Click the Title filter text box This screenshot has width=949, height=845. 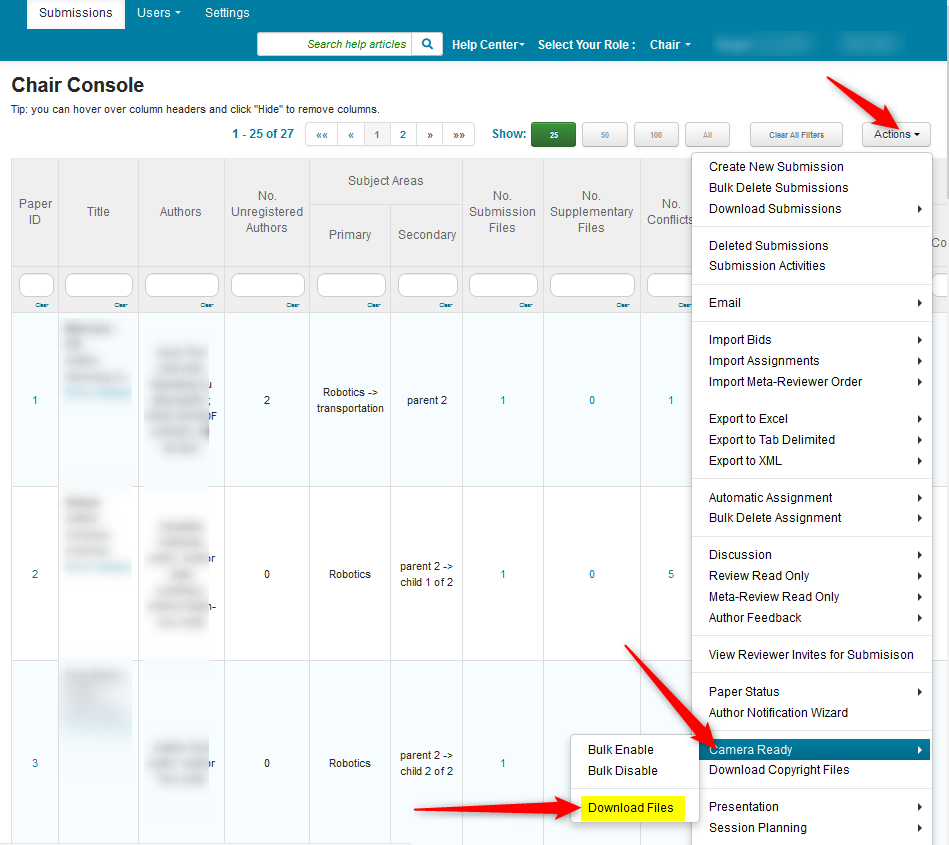[98, 286]
